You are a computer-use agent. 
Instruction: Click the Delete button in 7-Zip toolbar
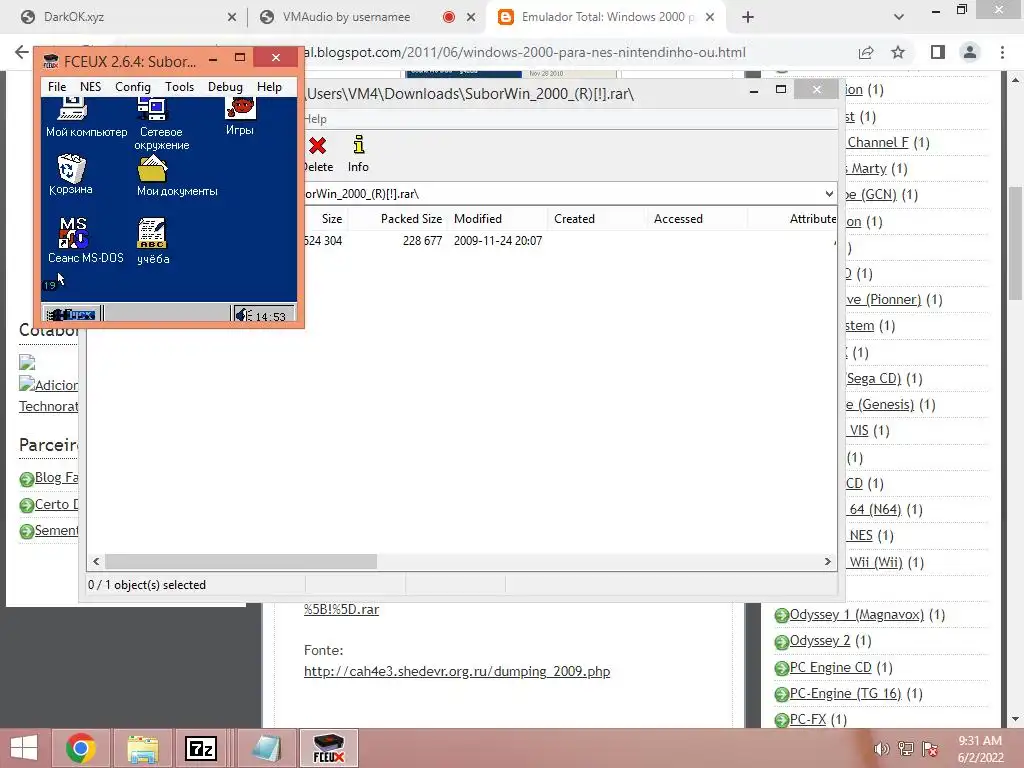coord(319,154)
